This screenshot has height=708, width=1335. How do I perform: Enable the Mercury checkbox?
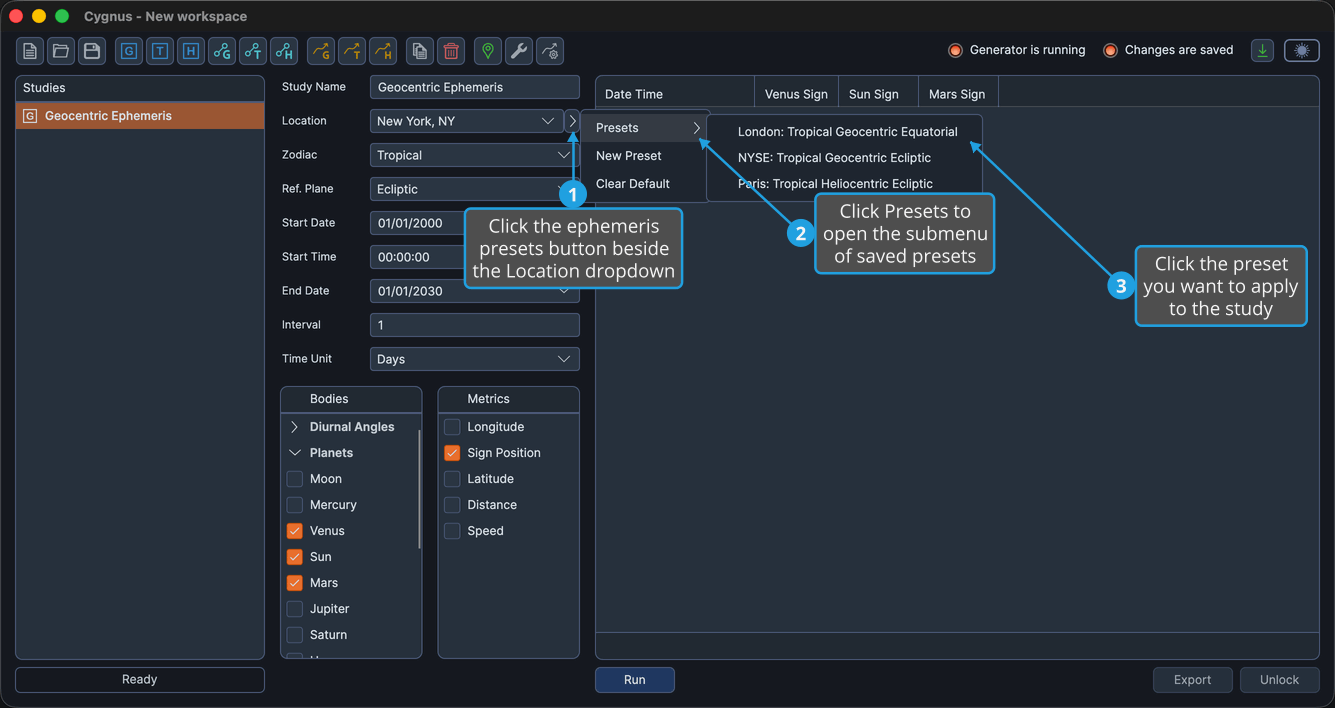pyautogui.click(x=295, y=505)
